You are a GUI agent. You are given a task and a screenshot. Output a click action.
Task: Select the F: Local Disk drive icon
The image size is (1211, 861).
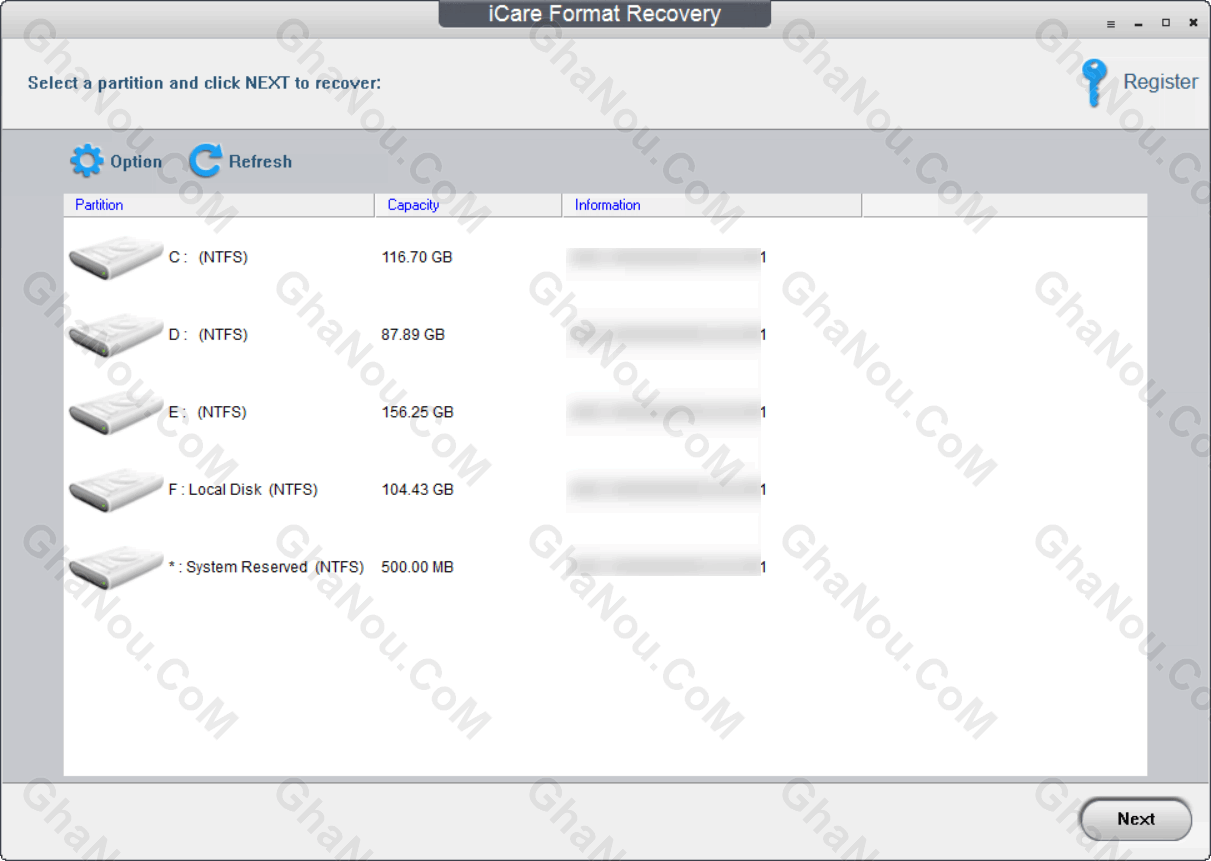116,491
